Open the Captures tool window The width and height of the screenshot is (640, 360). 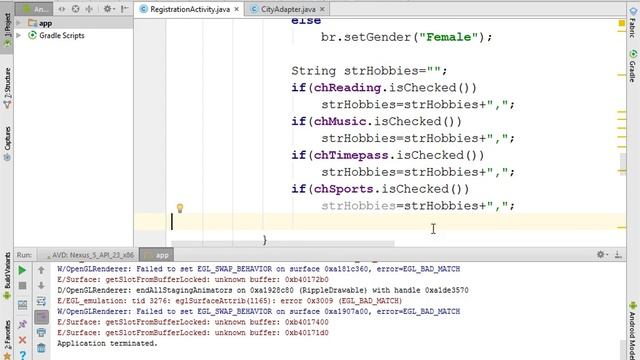click(x=7, y=144)
